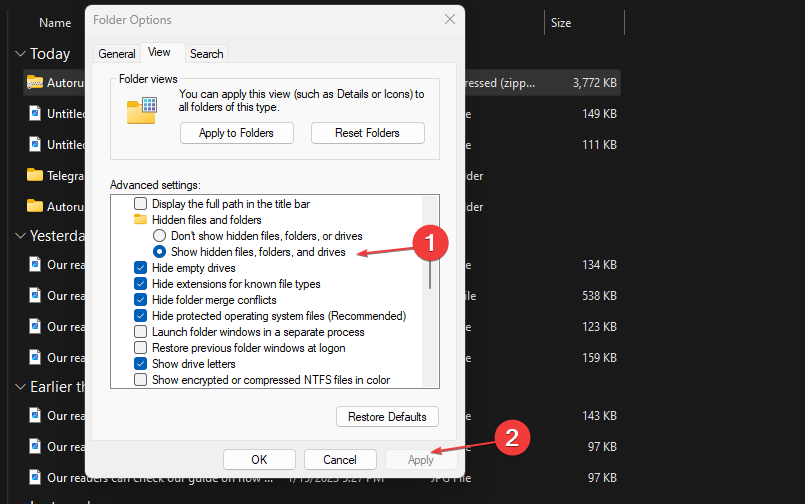The image size is (805, 504).
Task: Sort by the Size column header
Action: point(561,23)
